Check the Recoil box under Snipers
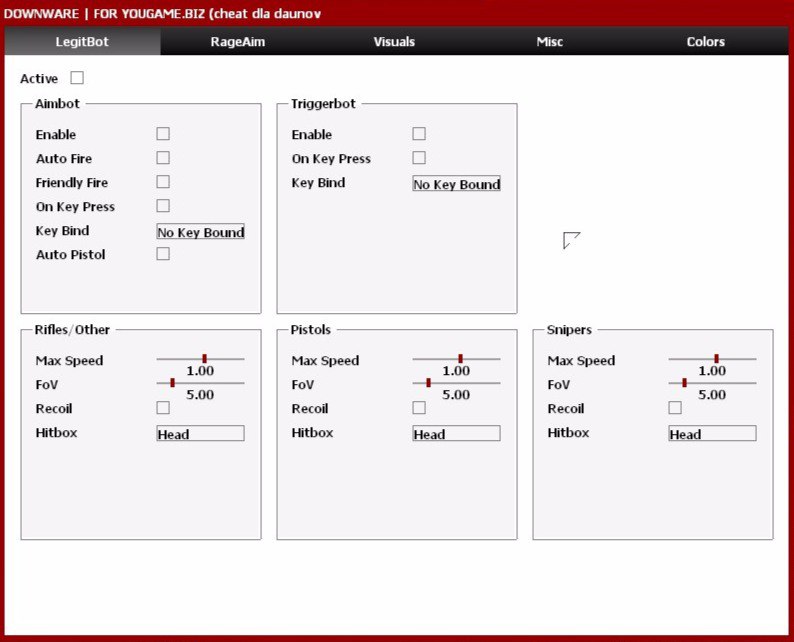 pyautogui.click(x=675, y=408)
